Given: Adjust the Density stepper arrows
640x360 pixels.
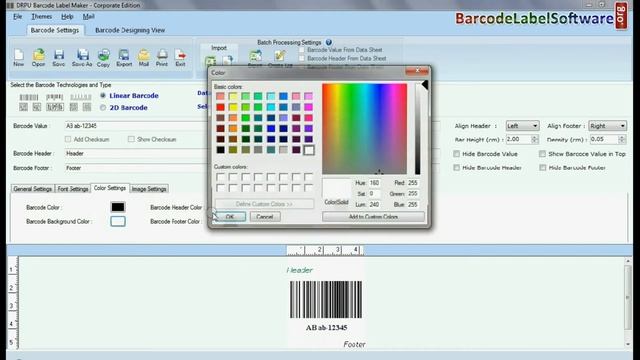Looking at the screenshot, I should click(622, 140).
